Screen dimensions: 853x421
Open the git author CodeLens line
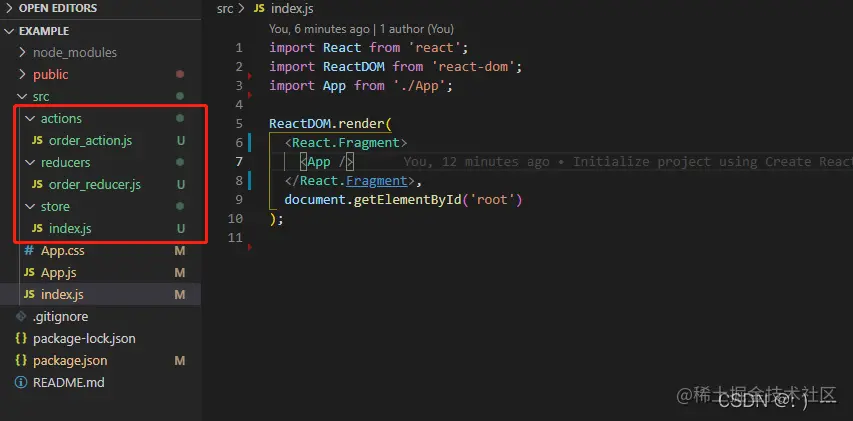[x=361, y=29]
